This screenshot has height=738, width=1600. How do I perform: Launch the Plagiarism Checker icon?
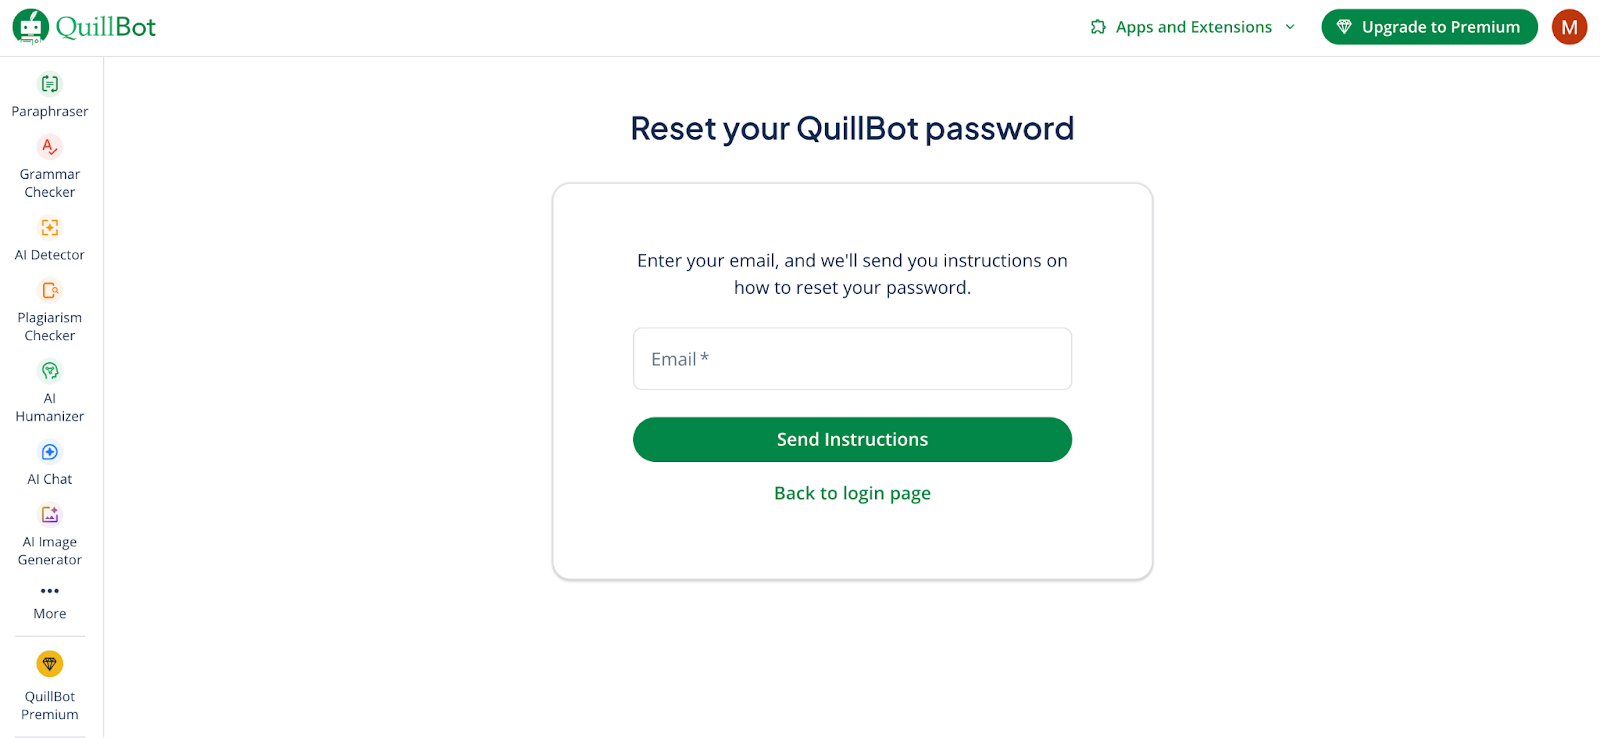tap(50, 291)
